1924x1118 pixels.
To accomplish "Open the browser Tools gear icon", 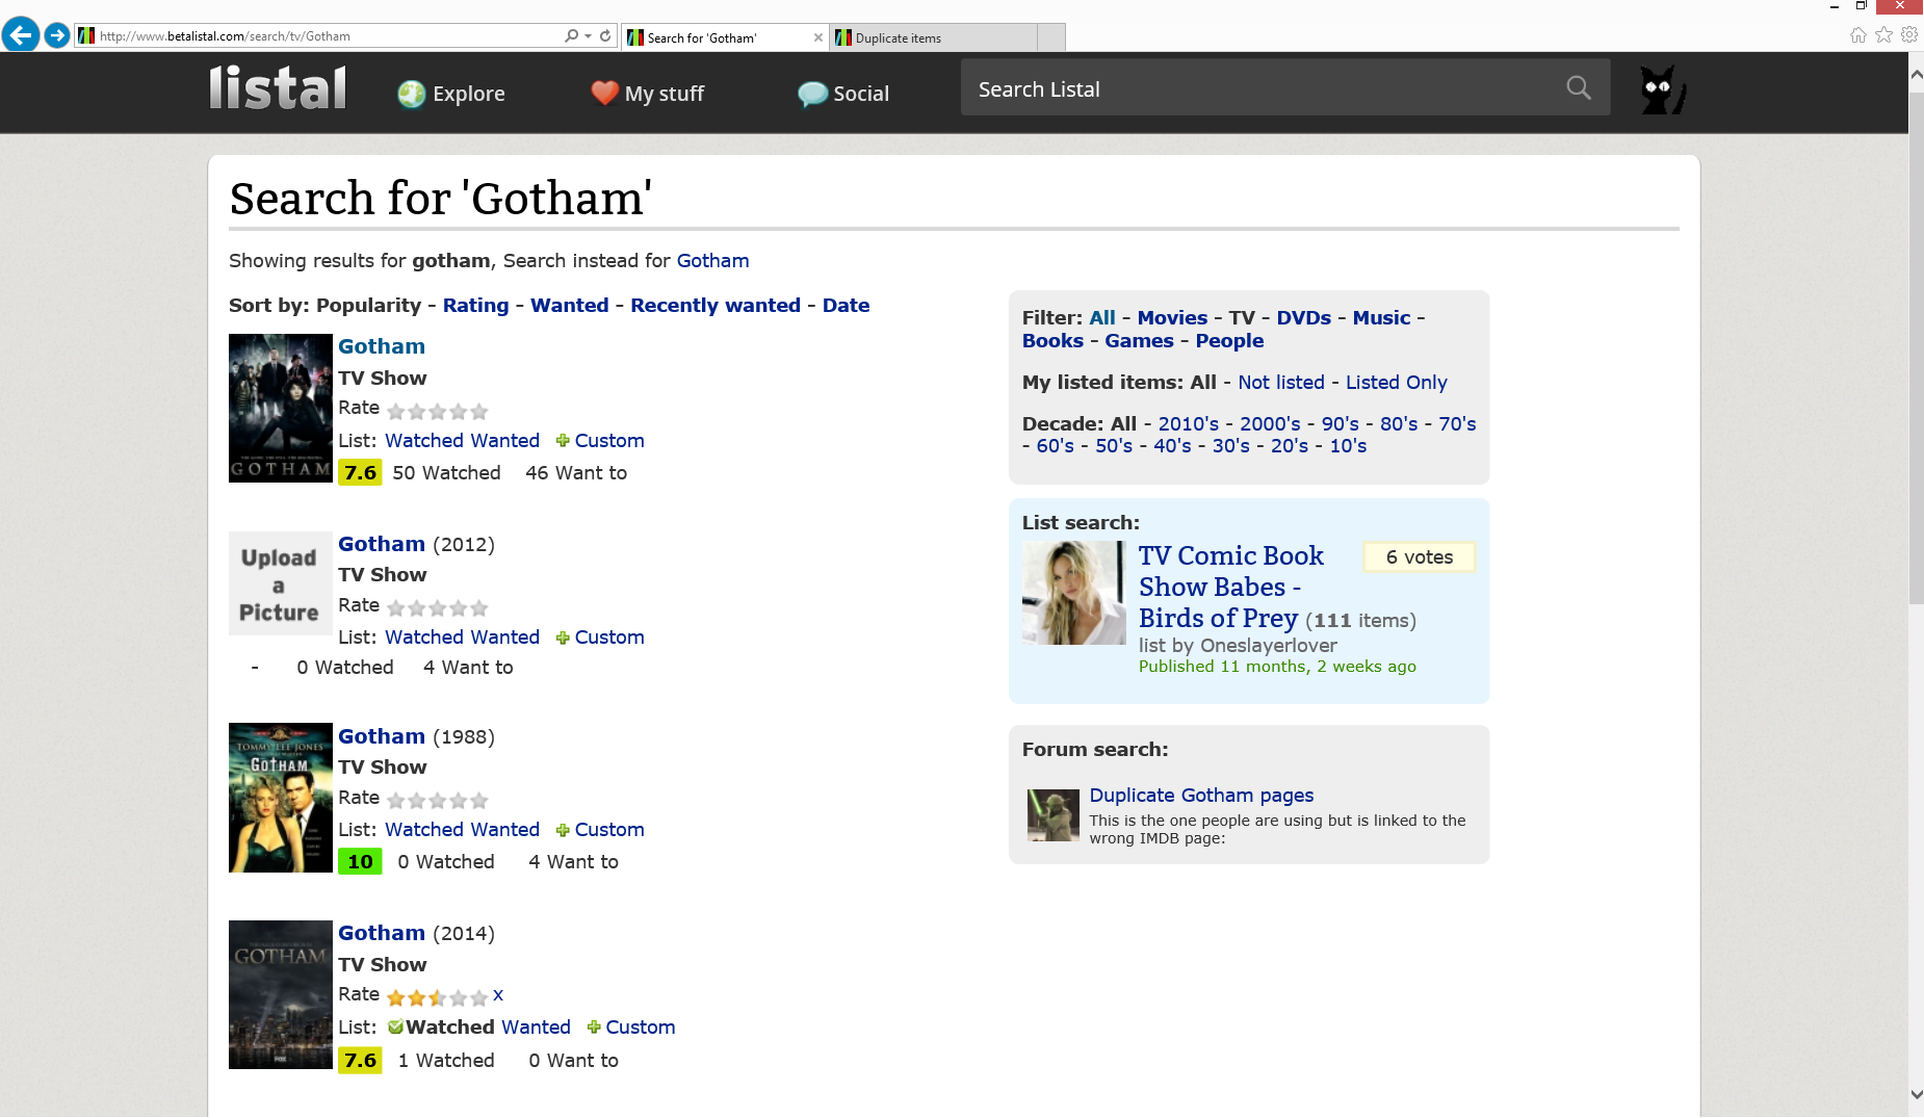I will tap(1909, 35).
